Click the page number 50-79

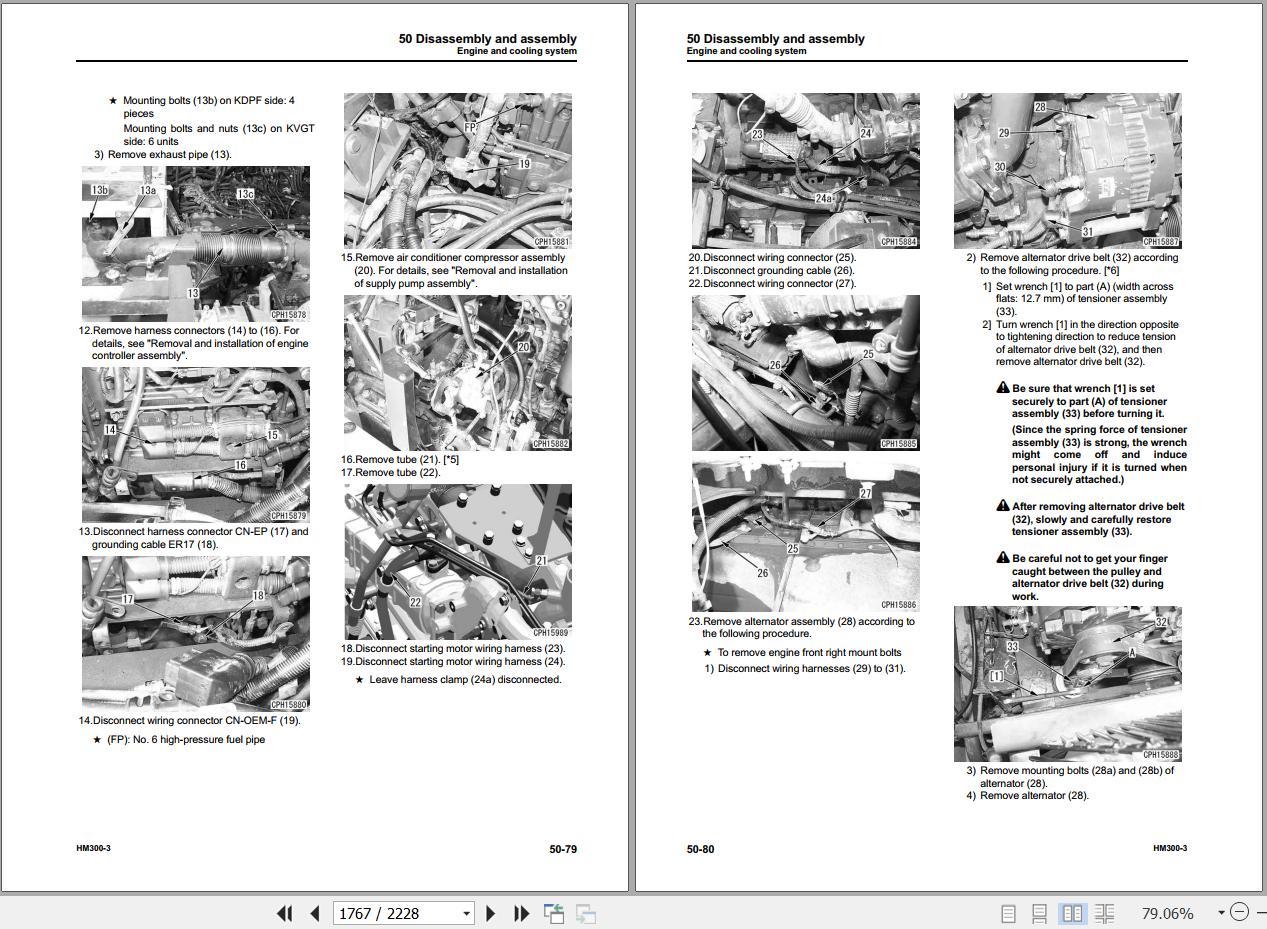click(563, 849)
